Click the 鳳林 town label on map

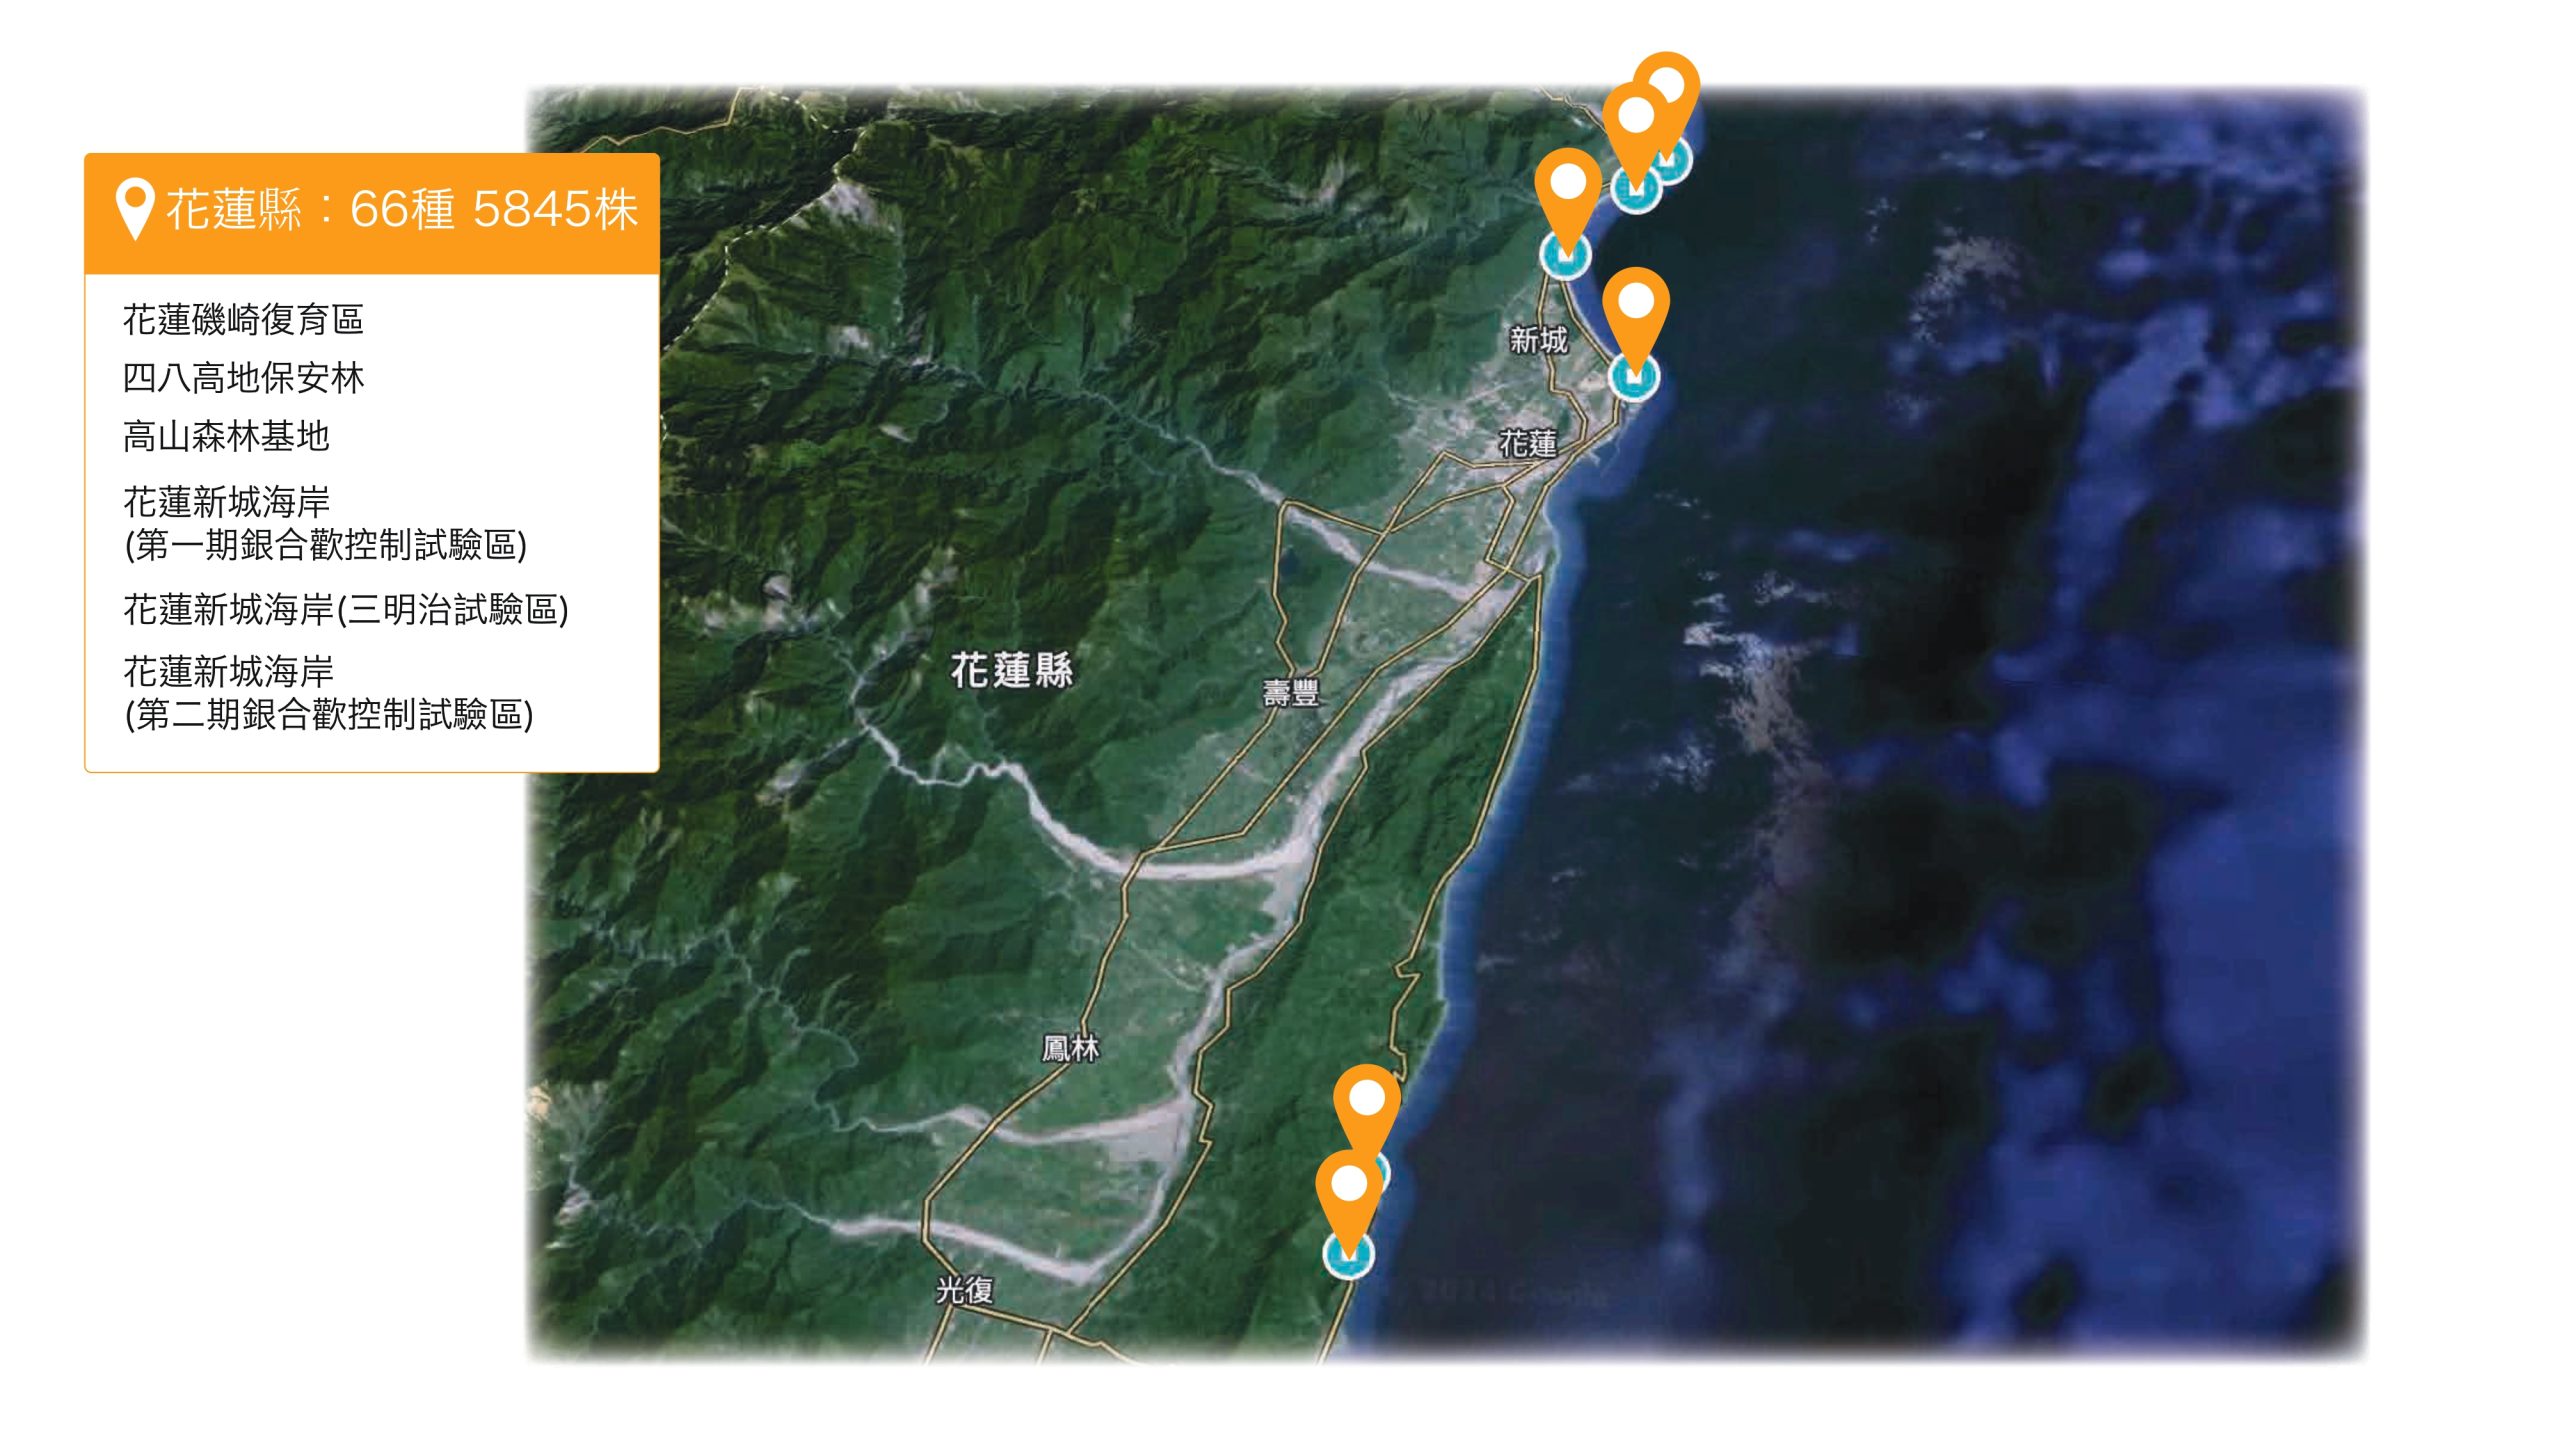(x=1070, y=1048)
